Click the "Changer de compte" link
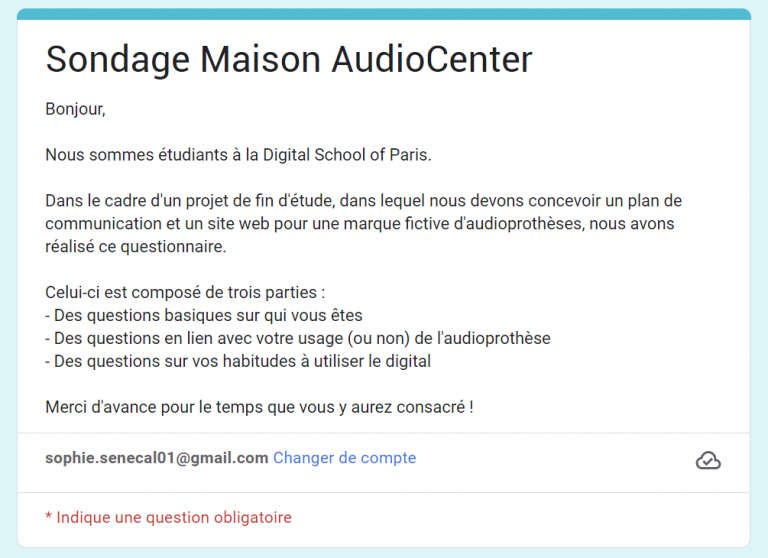The height and width of the screenshot is (558, 768). (x=344, y=458)
